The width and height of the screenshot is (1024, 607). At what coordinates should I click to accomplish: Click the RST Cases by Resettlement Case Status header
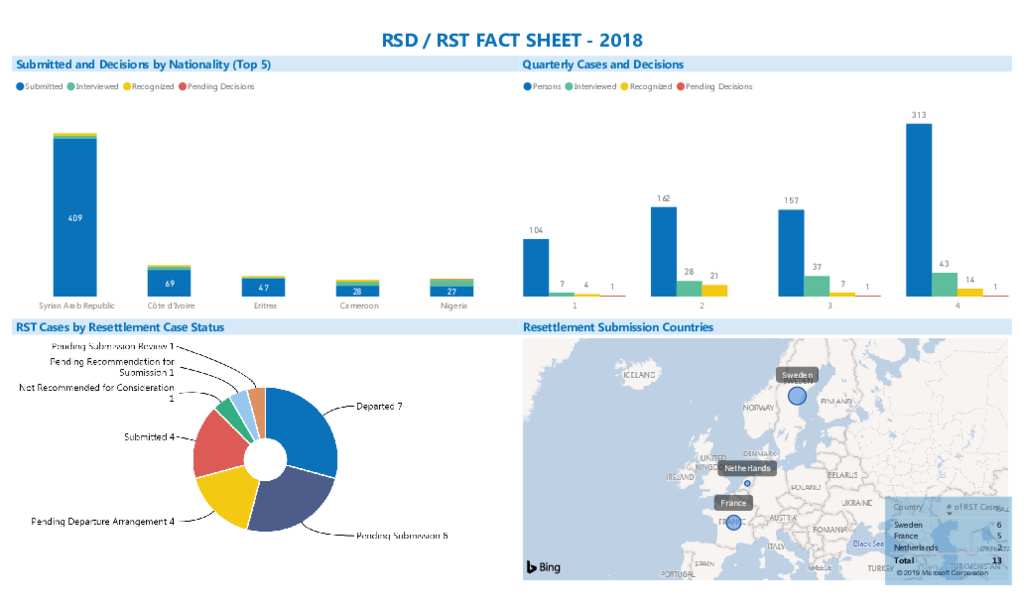(x=120, y=327)
